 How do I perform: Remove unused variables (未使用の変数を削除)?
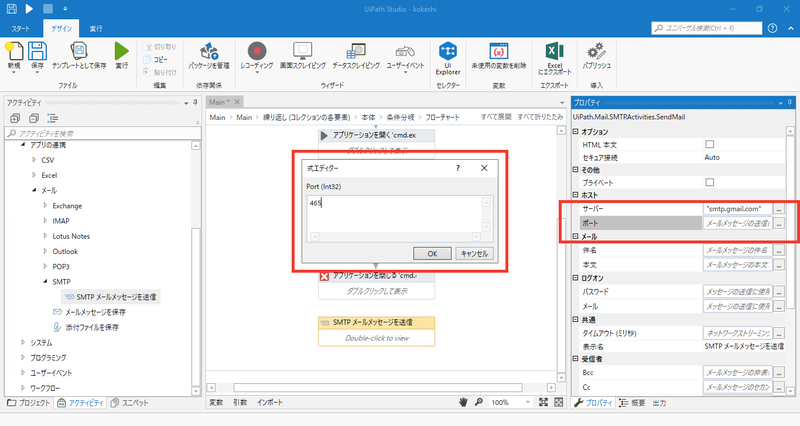(498, 56)
